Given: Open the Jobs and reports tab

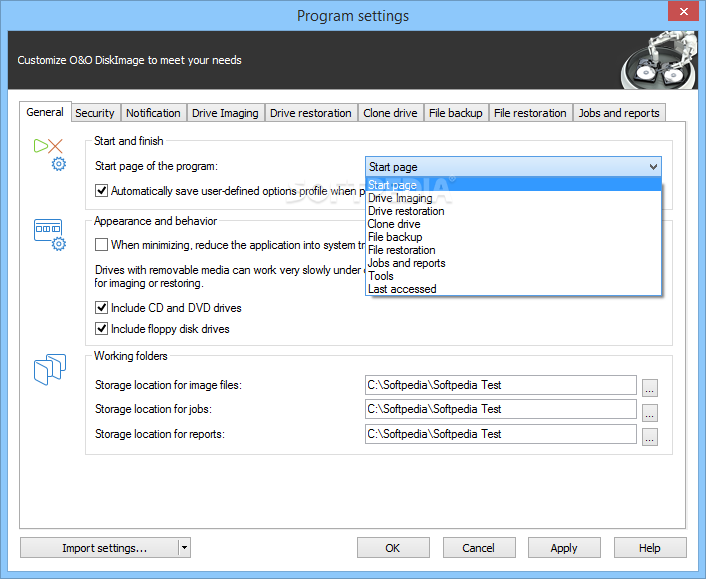Looking at the screenshot, I should point(619,113).
